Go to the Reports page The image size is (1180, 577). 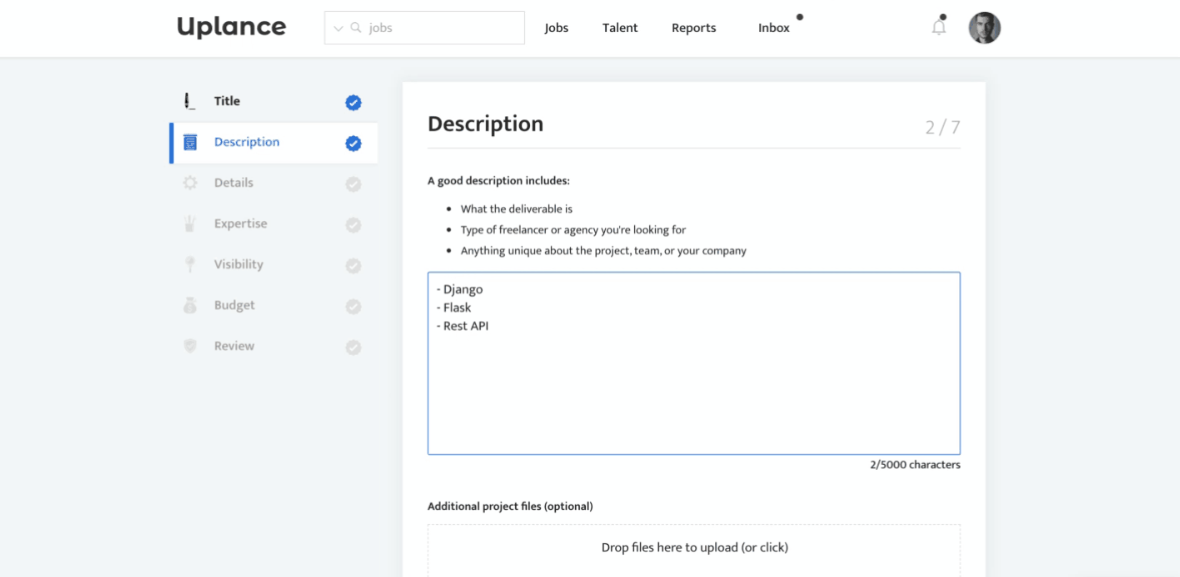pyautogui.click(x=693, y=28)
